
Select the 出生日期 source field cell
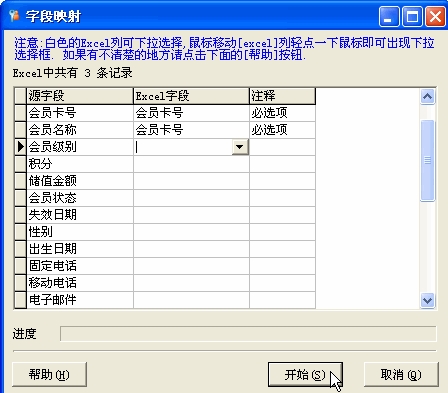[x=80, y=249]
